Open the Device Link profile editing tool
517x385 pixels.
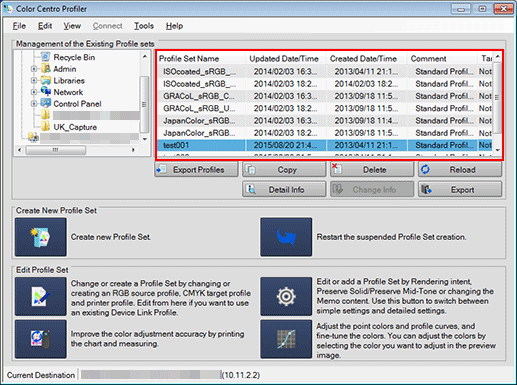tap(41, 296)
